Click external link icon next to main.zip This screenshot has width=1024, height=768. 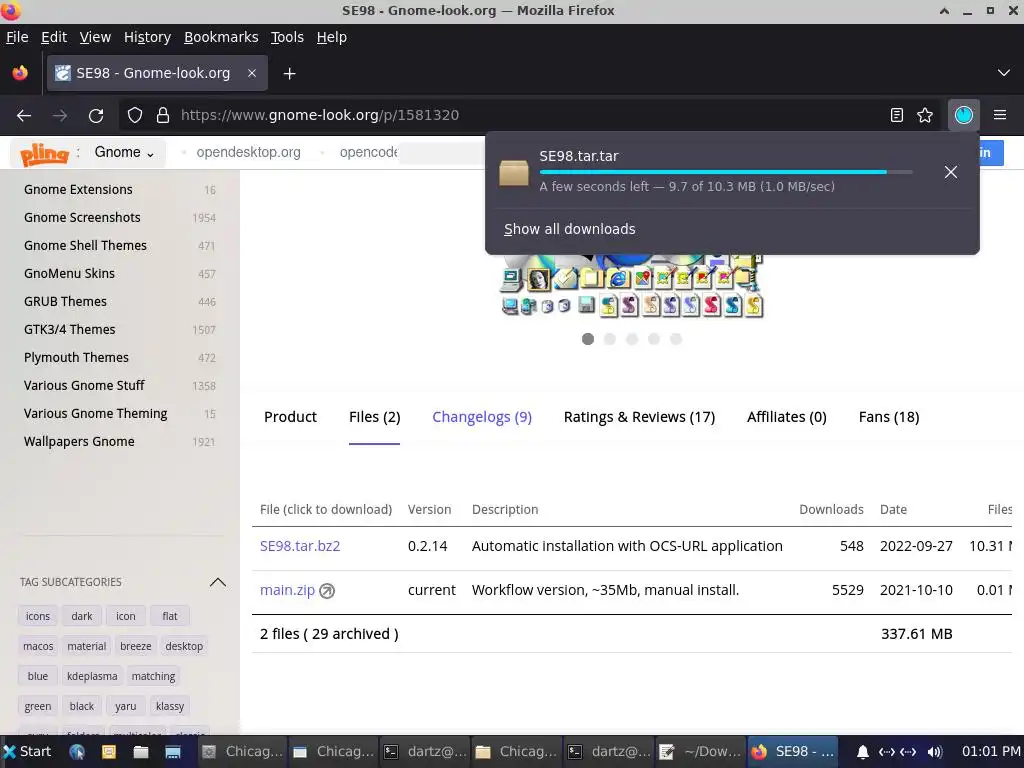click(327, 591)
